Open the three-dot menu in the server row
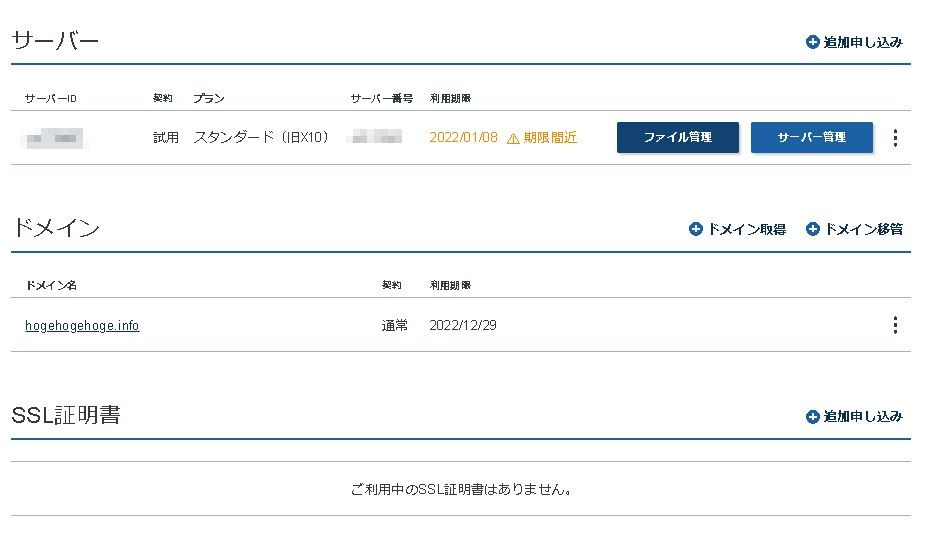Screen dimensions: 938x541 (895, 138)
